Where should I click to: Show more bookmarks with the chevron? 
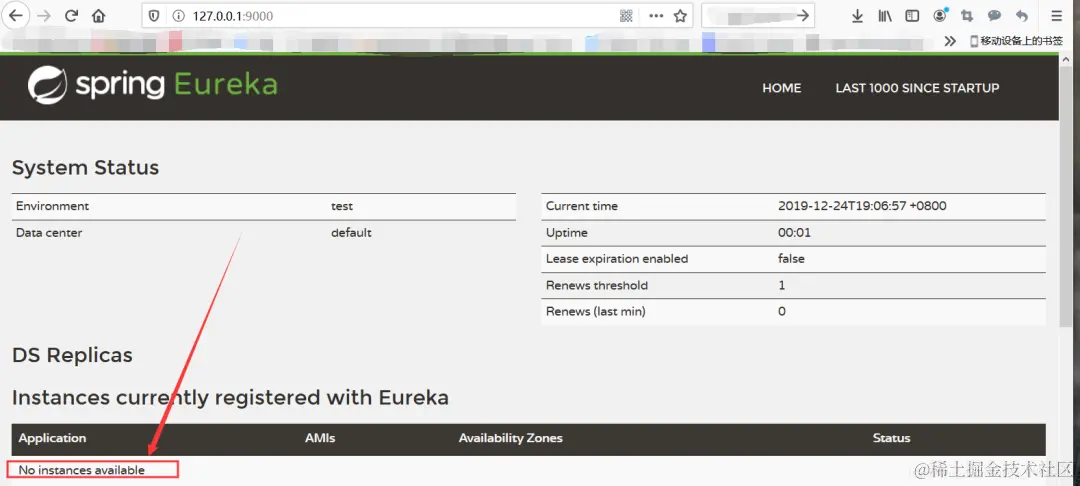951,41
